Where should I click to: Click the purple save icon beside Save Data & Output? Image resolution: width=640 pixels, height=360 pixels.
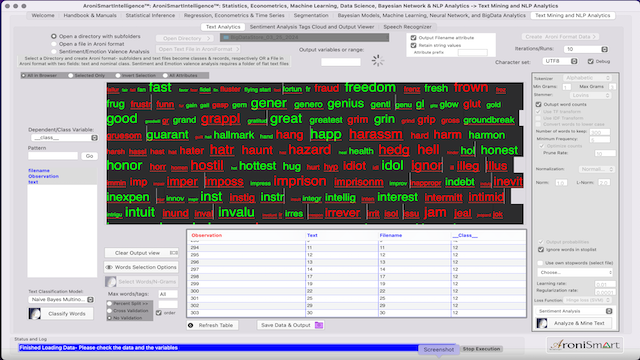point(319,325)
